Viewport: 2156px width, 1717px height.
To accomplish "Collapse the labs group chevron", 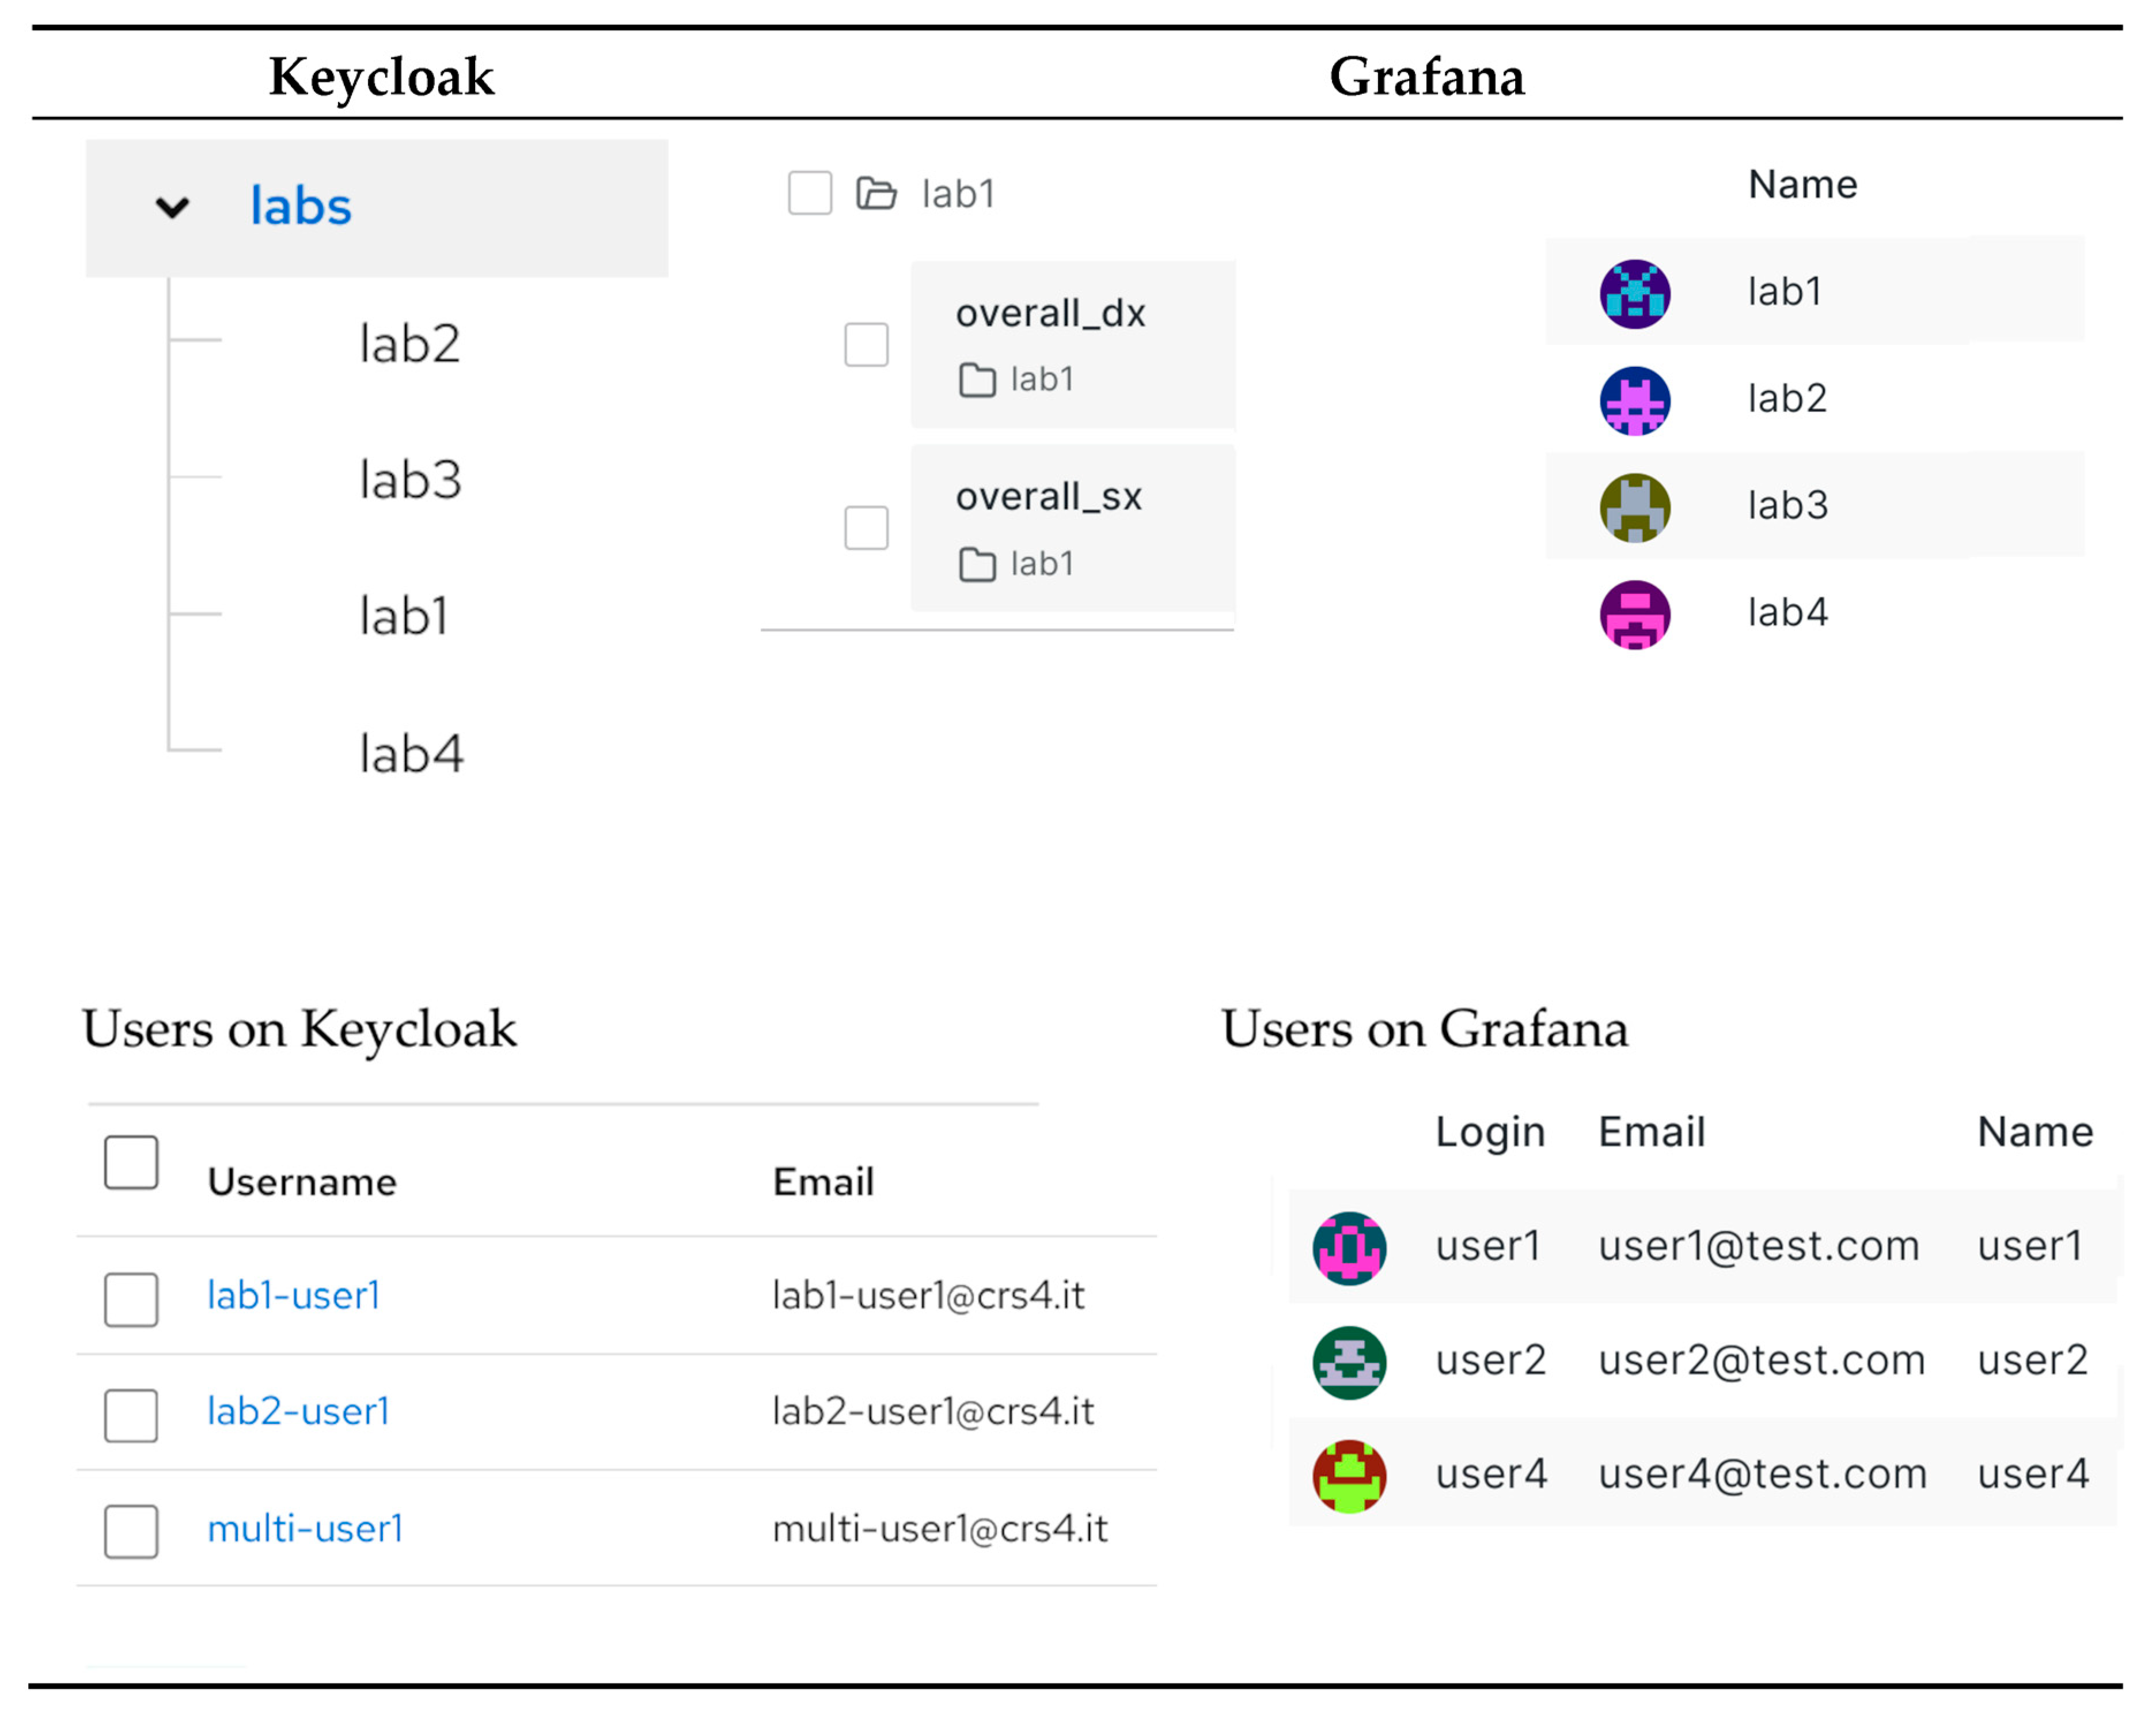I will click(172, 207).
